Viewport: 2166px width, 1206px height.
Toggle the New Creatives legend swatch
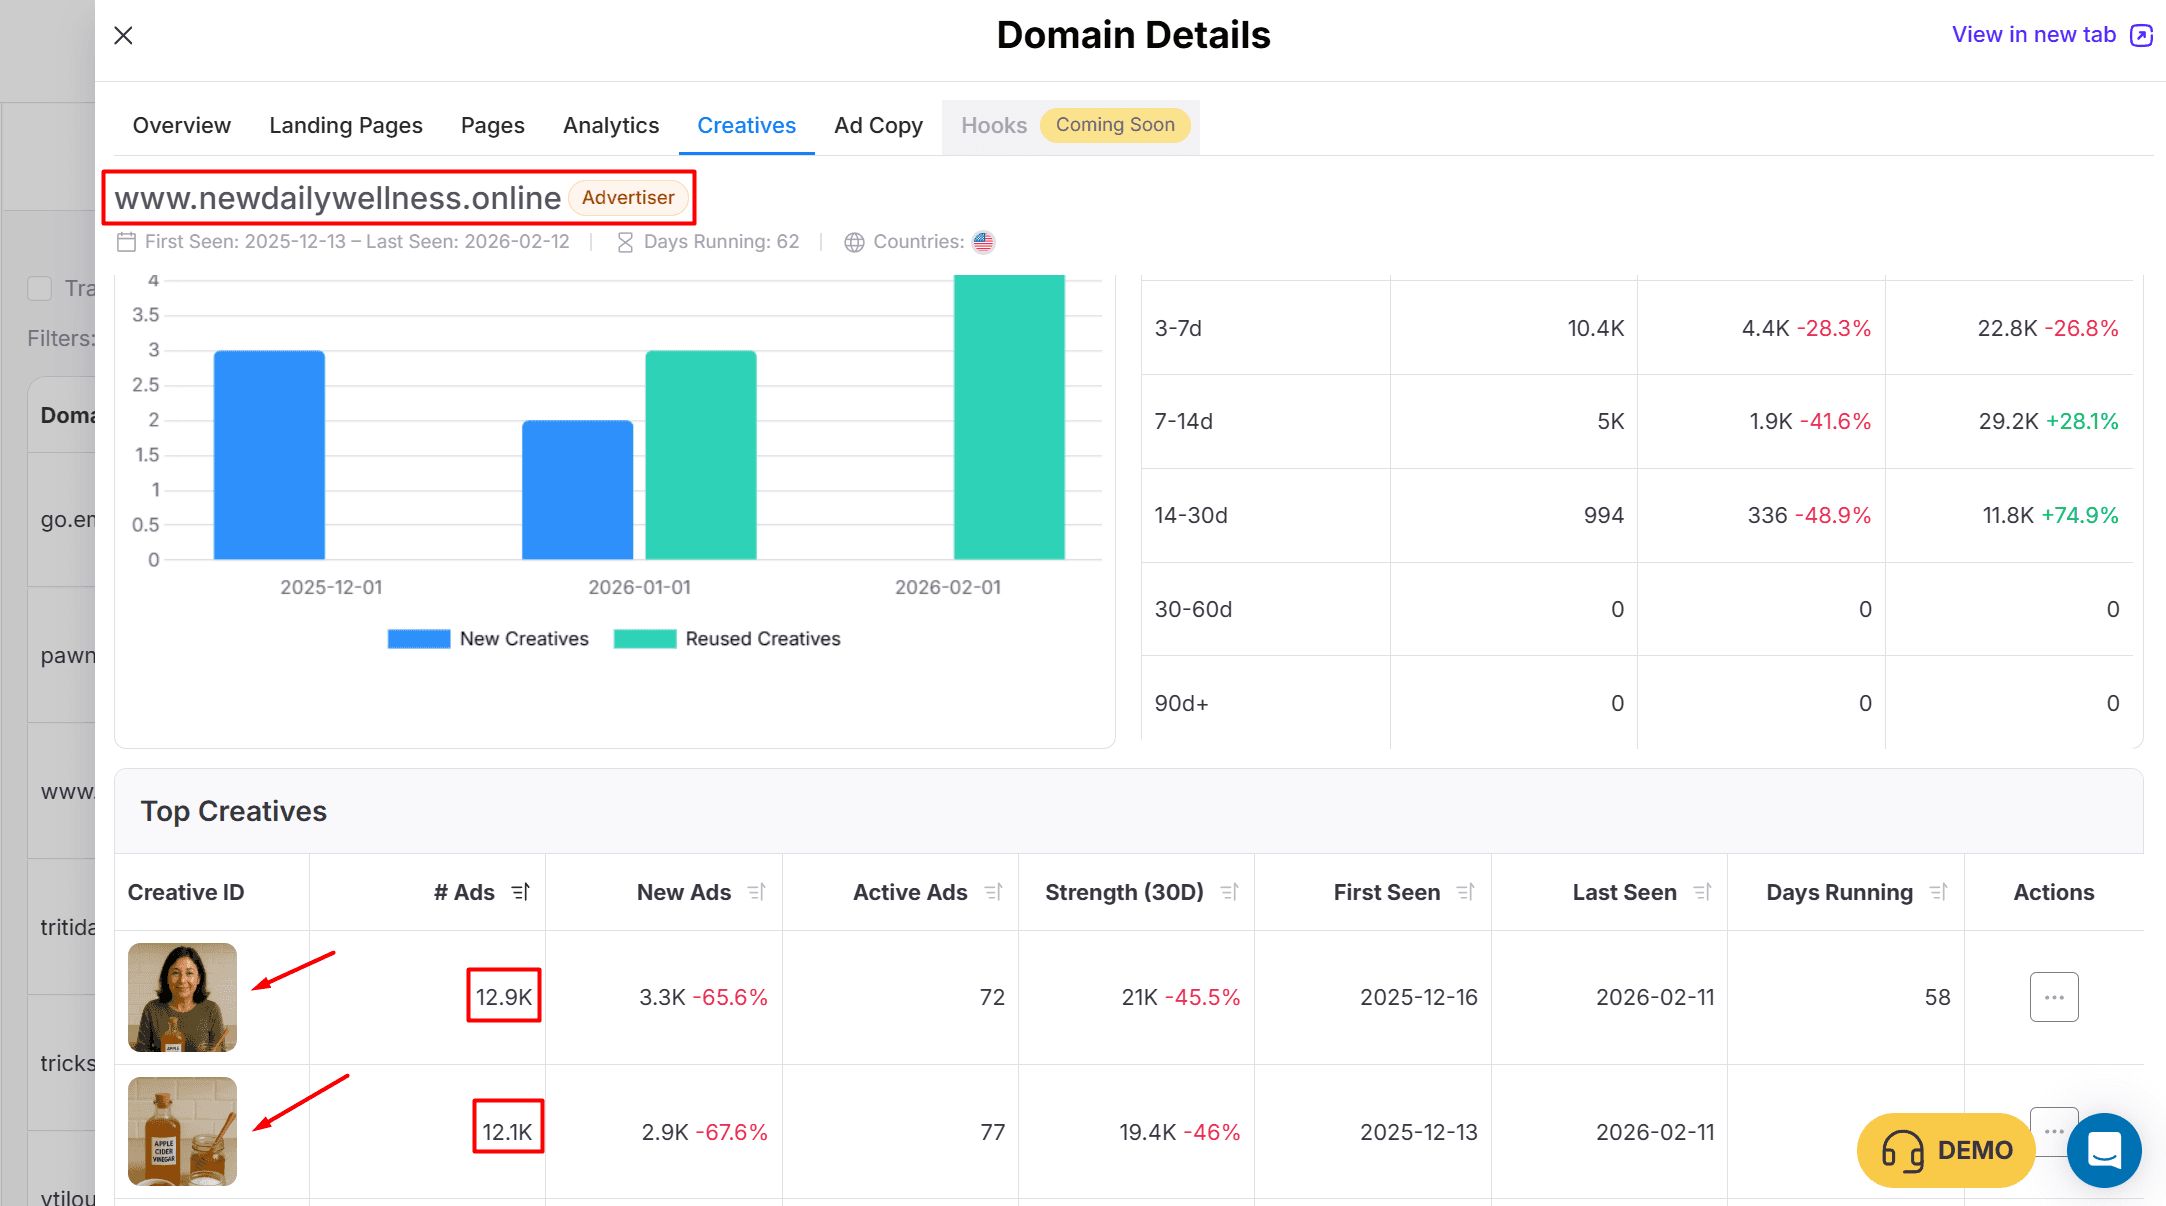(419, 639)
